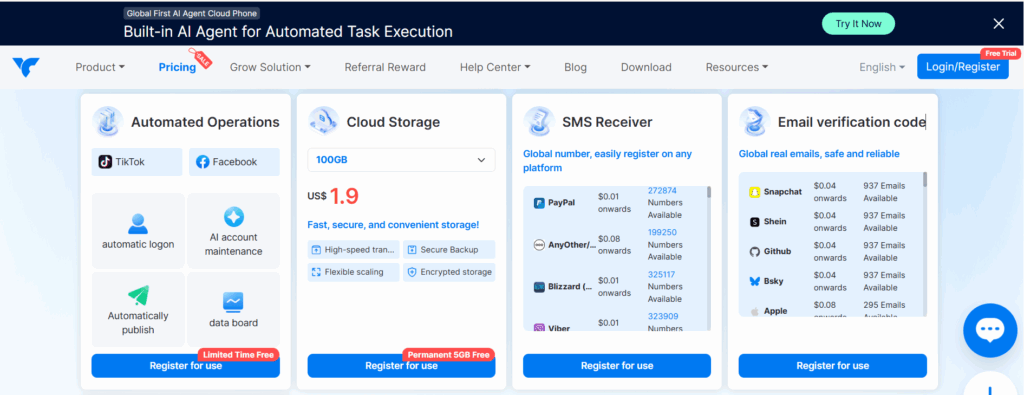Go to the Pricing page
Viewport: 1024px width, 395px height.
[177, 67]
